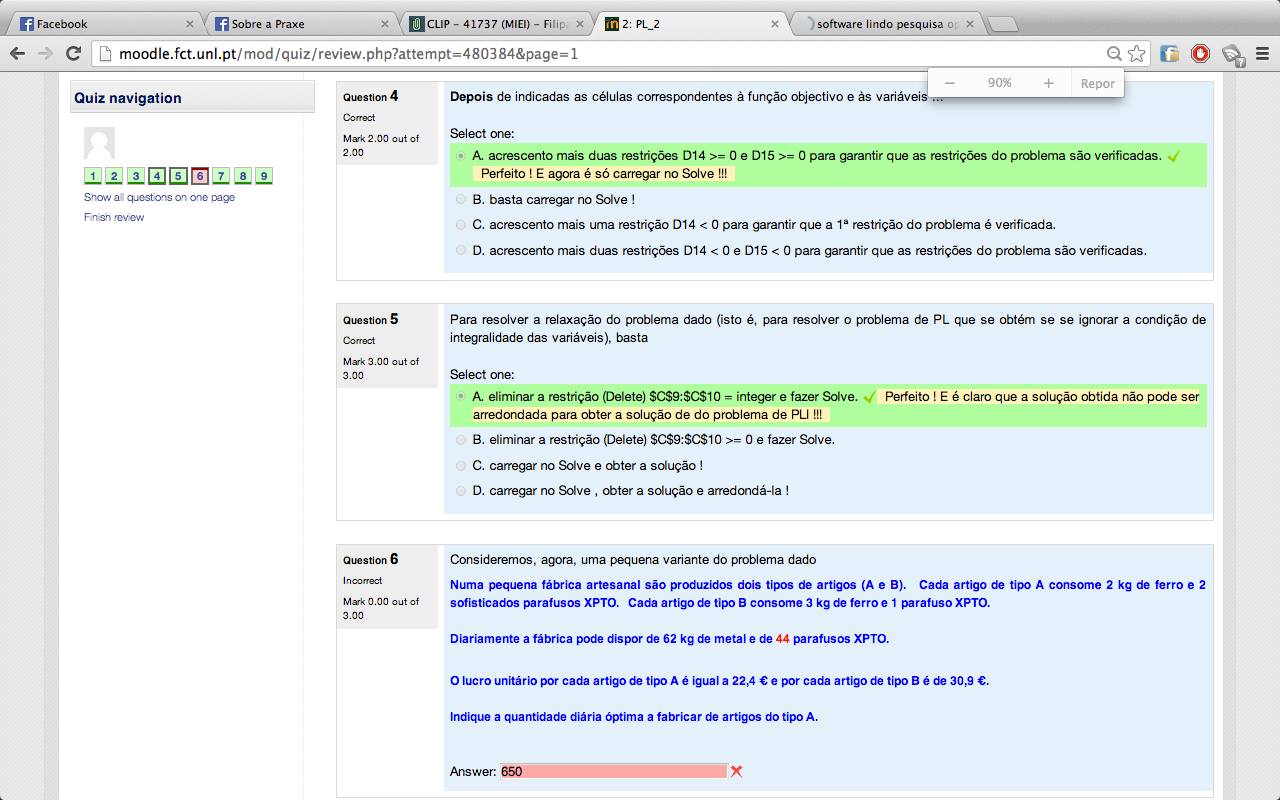Reset zoom with the Repor button
The height and width of the screenshot is (800, 1280).
(x=1097, y=84)
